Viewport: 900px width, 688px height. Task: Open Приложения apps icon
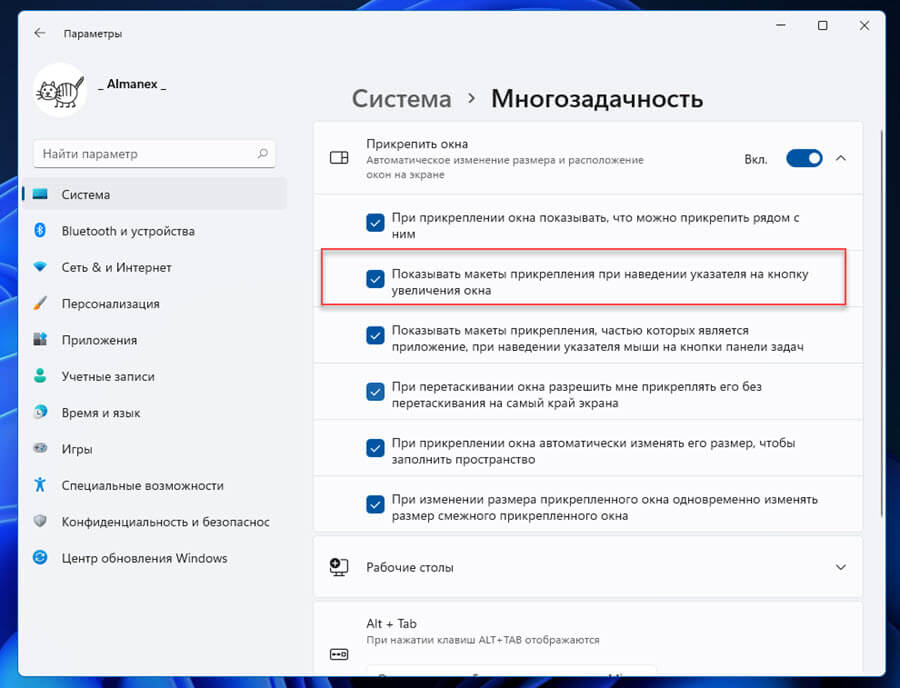coord(40,339)
